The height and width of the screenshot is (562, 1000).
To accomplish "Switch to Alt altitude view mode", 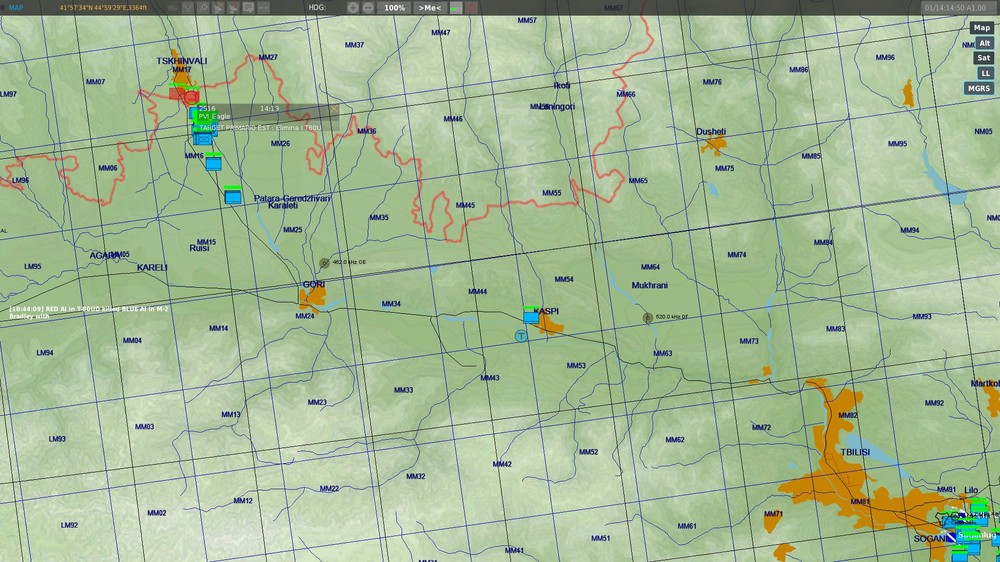I will coord(984,43).
